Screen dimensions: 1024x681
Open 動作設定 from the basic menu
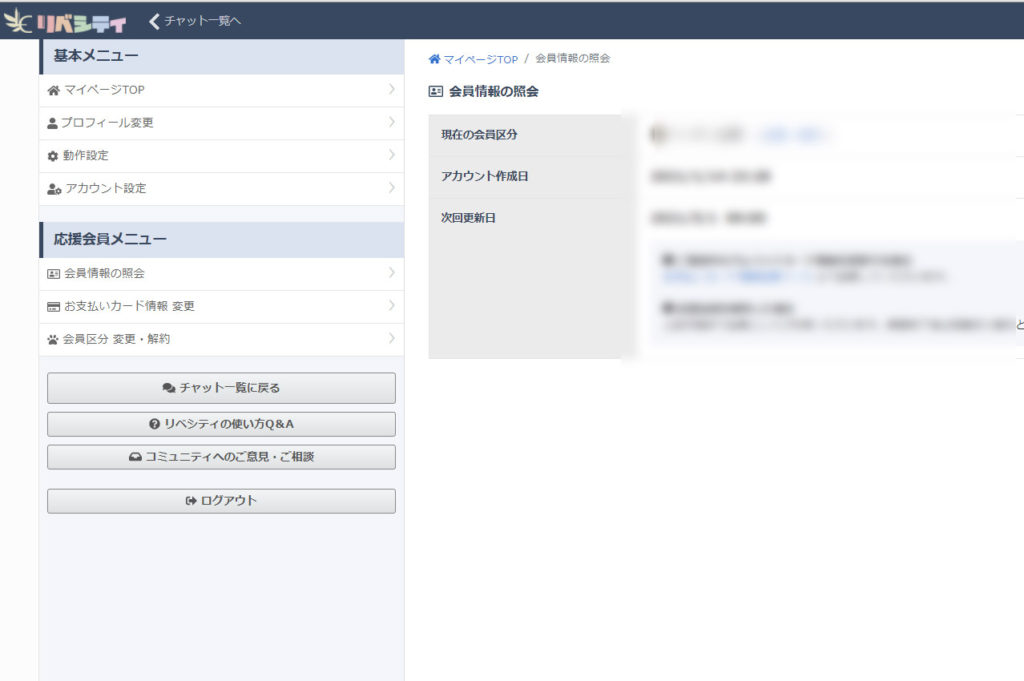click(x=85, y=156)
